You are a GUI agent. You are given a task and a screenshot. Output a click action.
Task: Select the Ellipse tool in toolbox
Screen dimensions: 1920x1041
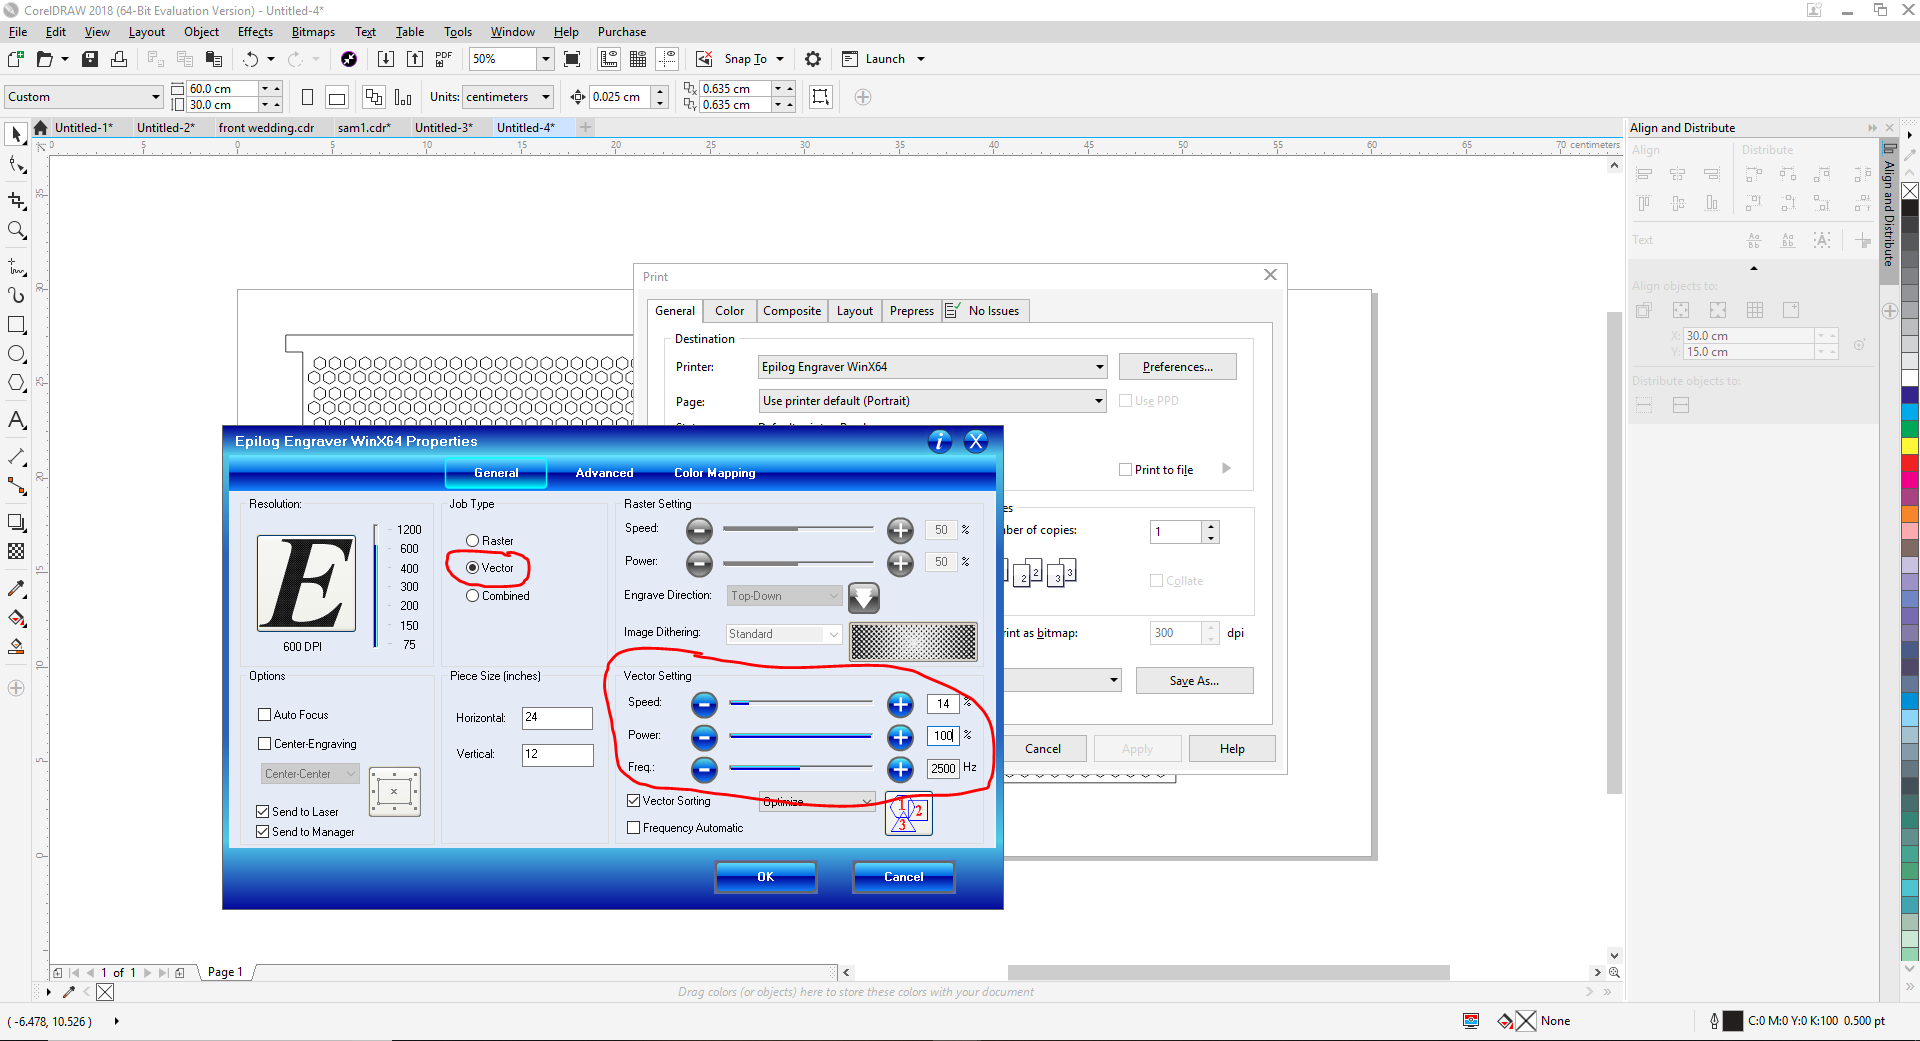[16, 354]
